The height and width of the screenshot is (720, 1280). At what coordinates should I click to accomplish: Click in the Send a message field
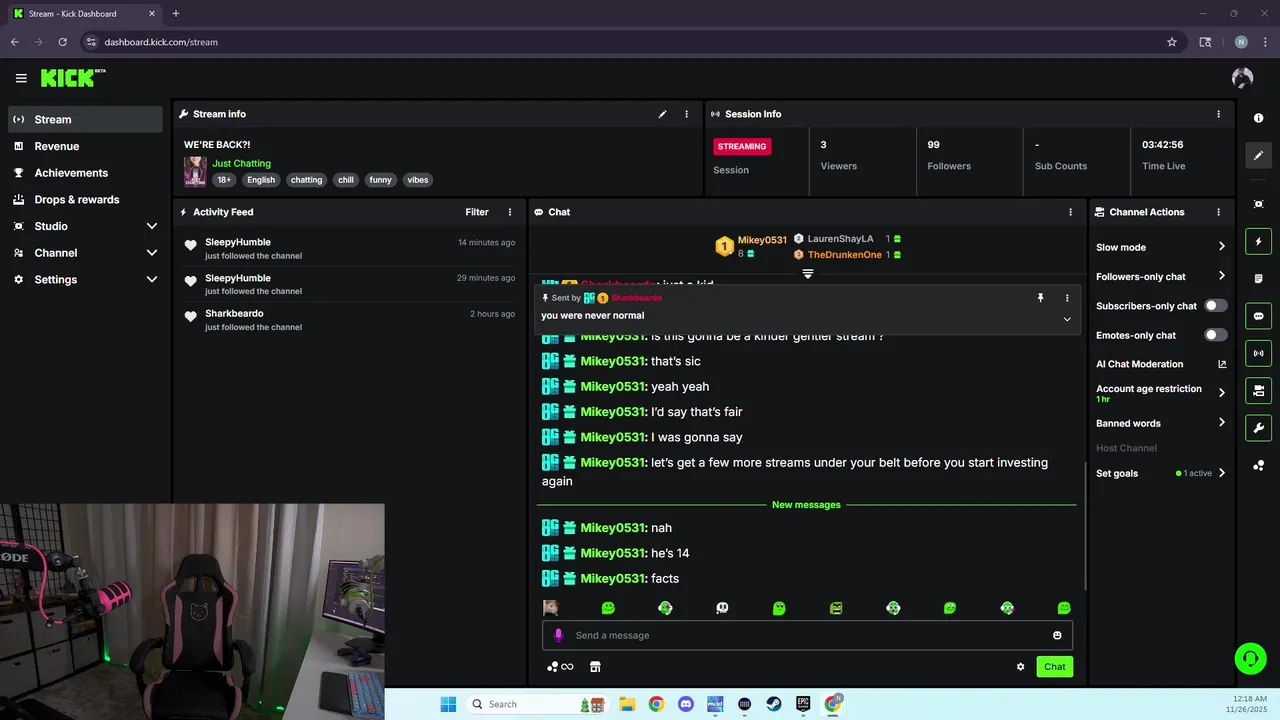(807, 635)
